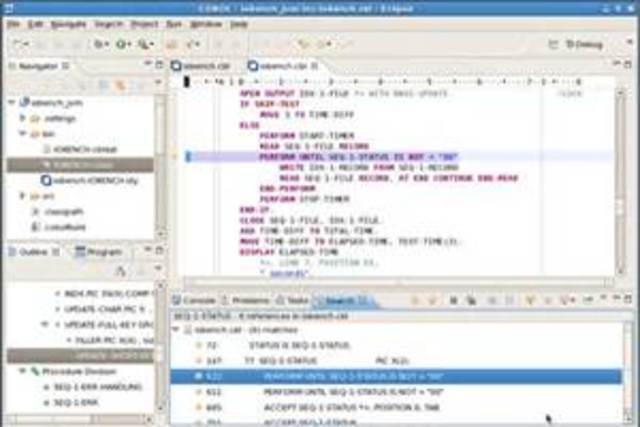Click the New wizard toolbar button
This screenshot has height=427, width=640.
click(17, 44)
